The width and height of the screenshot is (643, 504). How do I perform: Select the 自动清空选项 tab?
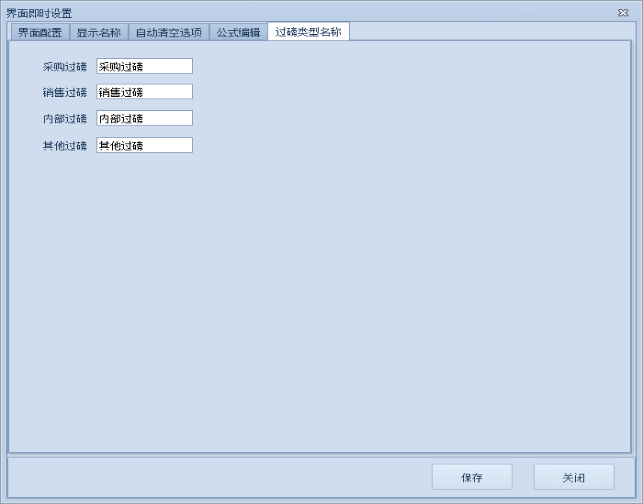169,32
